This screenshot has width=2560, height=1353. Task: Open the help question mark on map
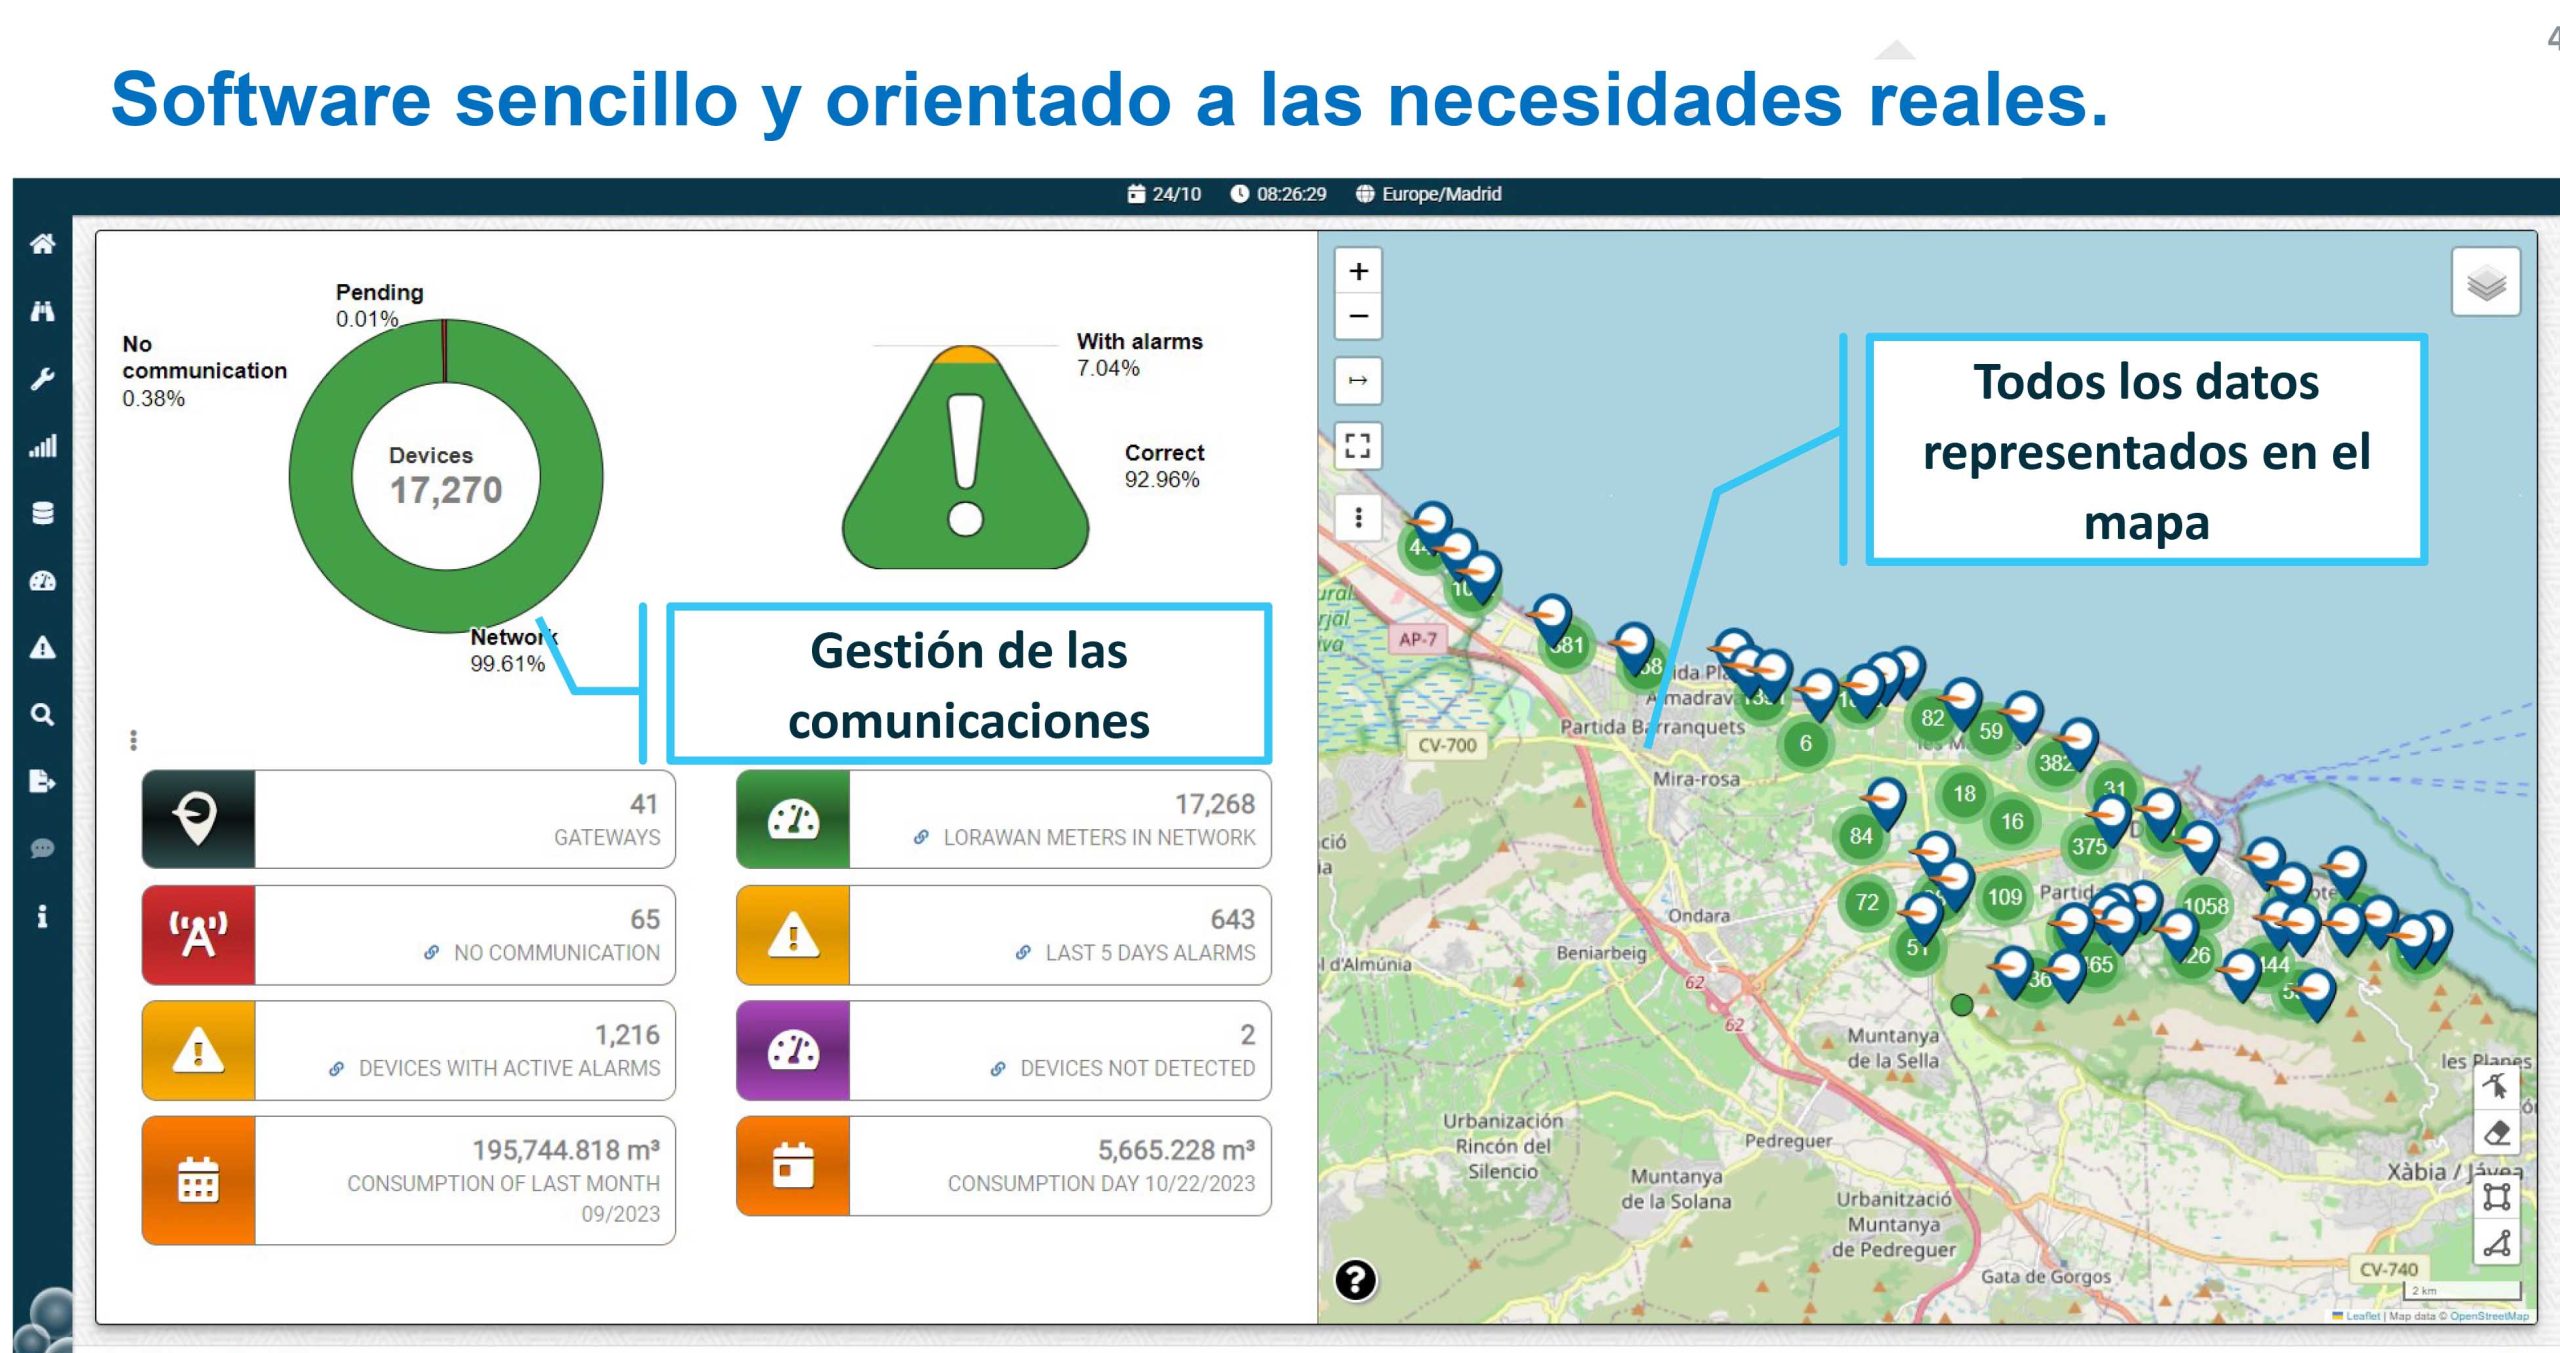tap(1355, 1279)
